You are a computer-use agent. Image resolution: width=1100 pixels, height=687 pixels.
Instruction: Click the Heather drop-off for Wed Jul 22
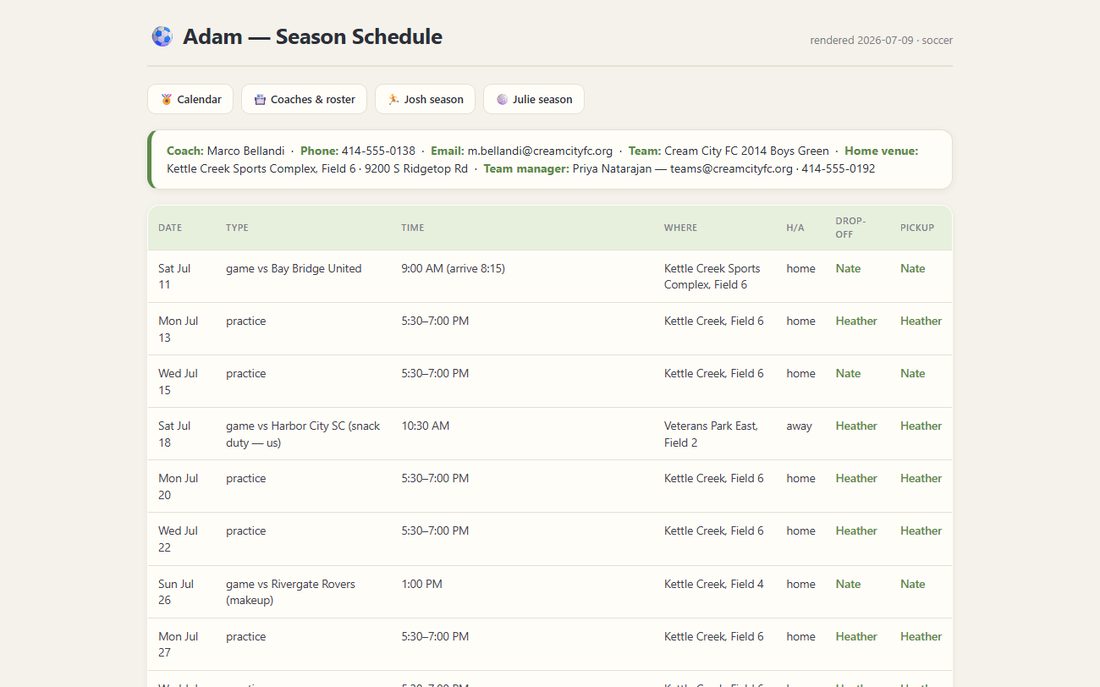(x=856, y=531)
